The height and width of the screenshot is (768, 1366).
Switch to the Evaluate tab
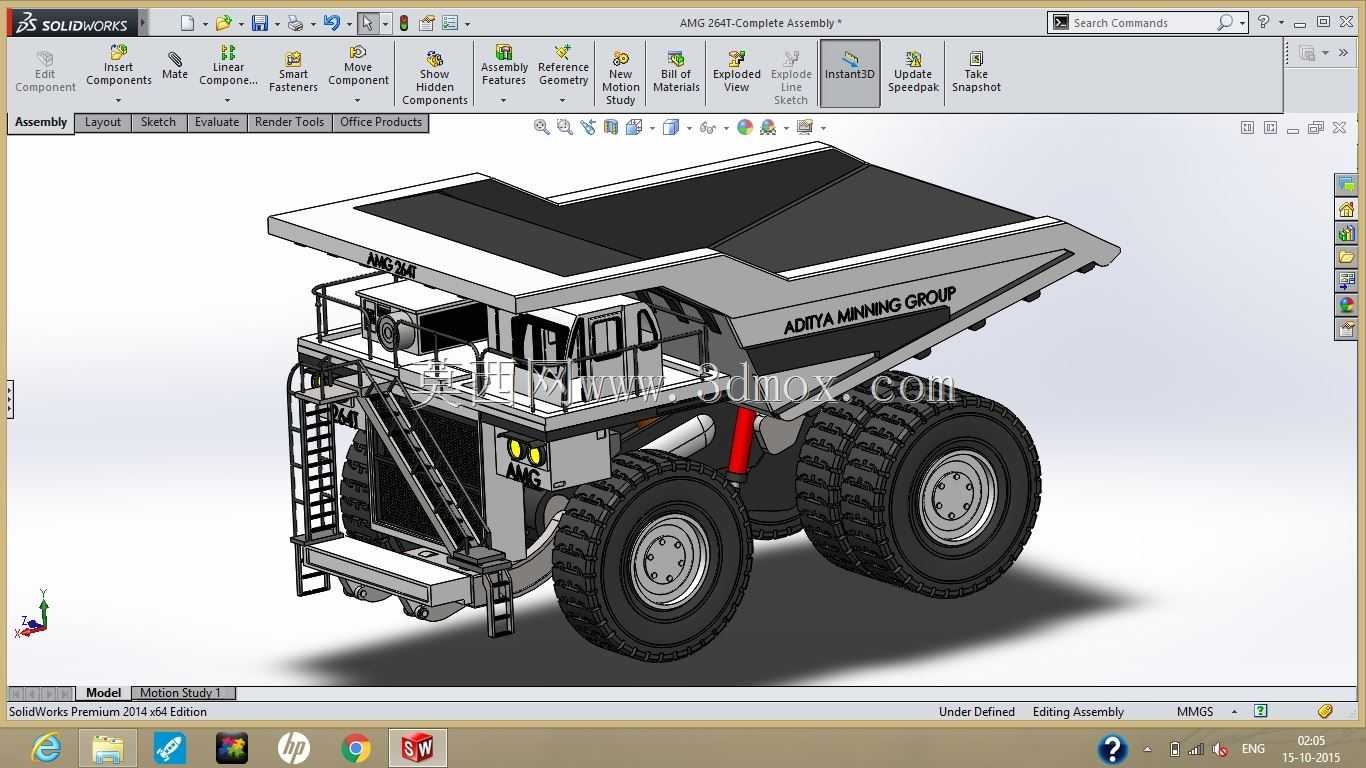217,123
